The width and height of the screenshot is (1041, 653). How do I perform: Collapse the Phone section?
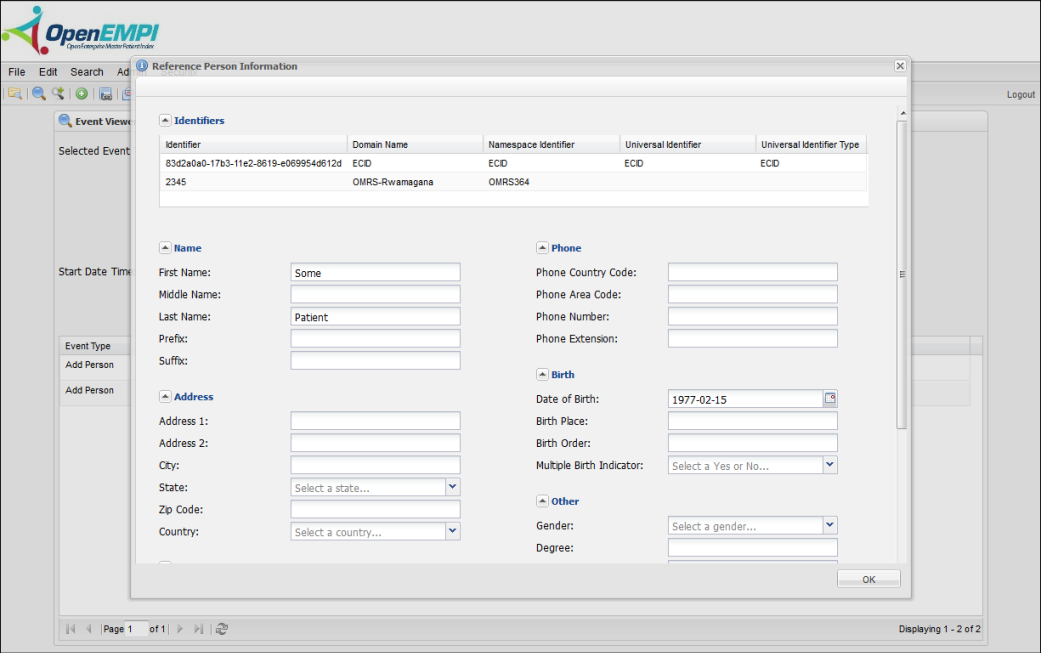click(542, 248)
